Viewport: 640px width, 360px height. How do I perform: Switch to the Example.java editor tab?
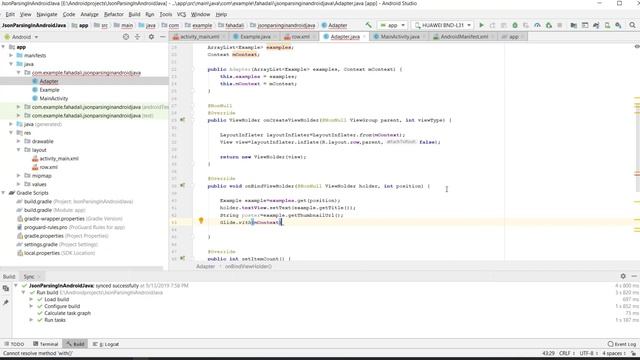point(255,37)
